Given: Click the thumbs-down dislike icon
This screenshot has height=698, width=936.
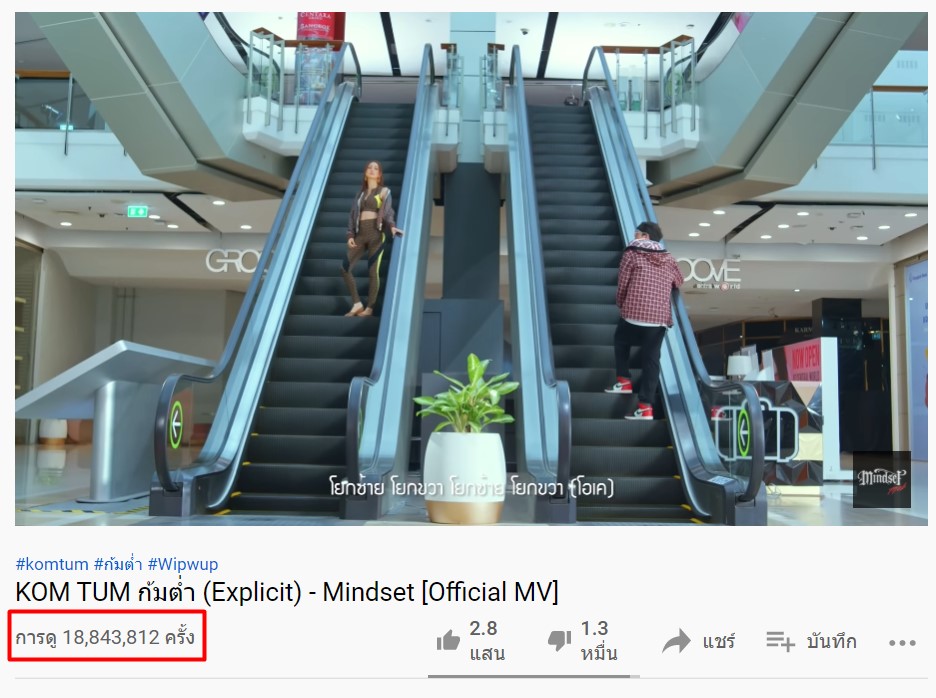Looking at the screenshot, I should coord(559,641).
